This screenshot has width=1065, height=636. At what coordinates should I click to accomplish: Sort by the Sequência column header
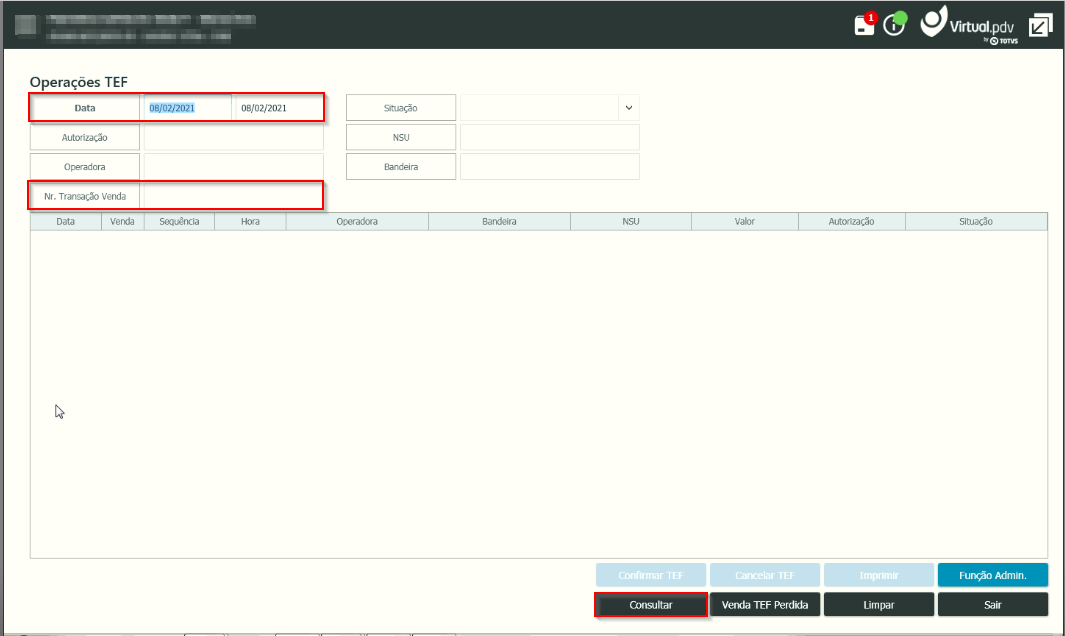[x=179, y=222]
